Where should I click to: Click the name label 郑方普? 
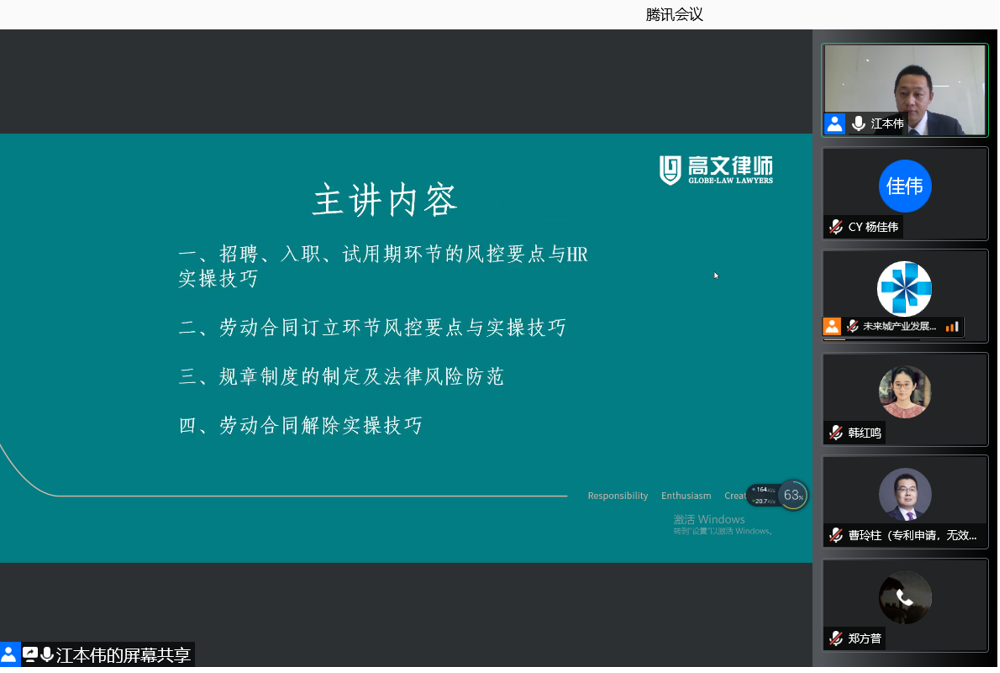tap(865, 639)
